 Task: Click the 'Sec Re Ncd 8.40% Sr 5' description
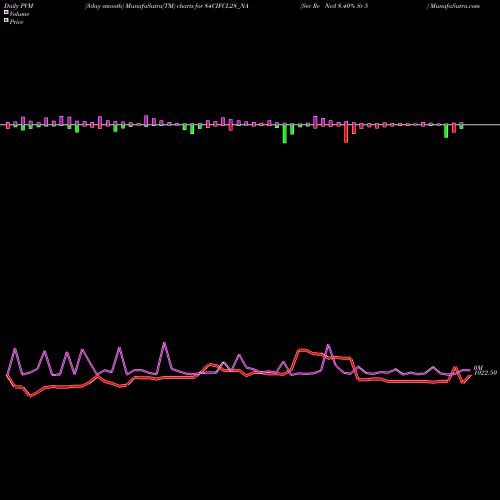pos(335,6)
